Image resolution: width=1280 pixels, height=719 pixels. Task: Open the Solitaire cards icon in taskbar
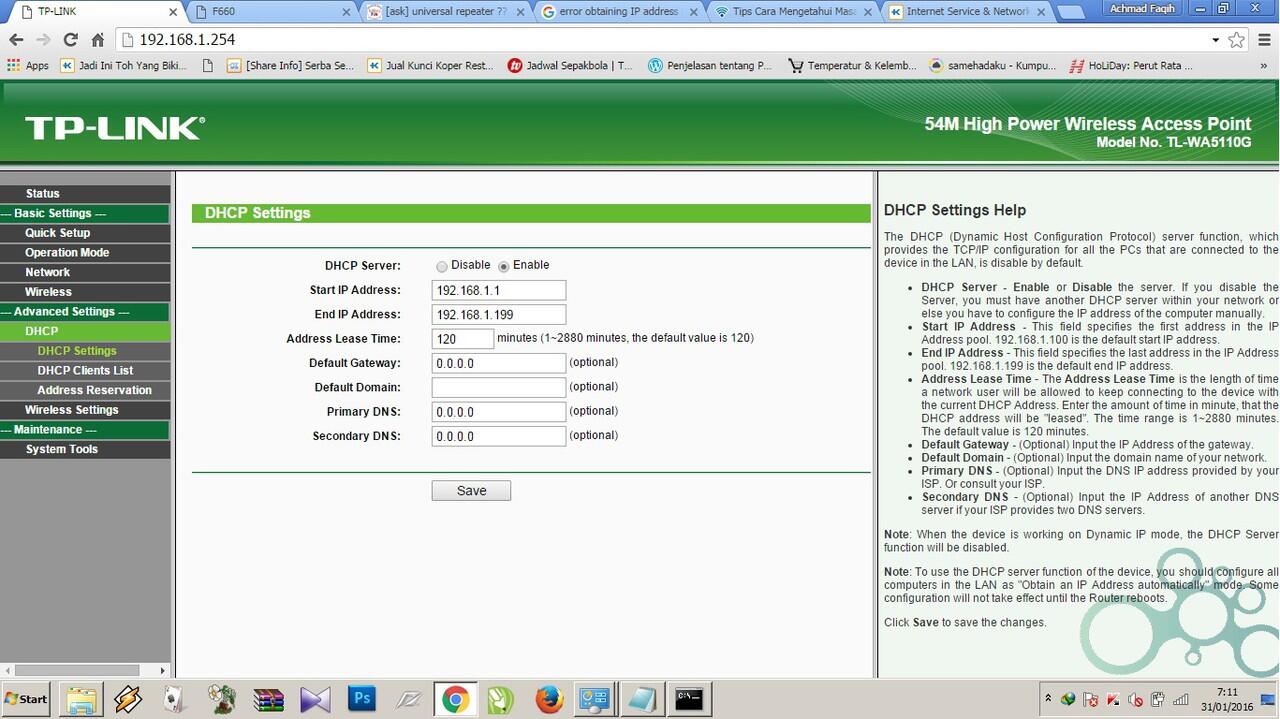pos(175,699)
